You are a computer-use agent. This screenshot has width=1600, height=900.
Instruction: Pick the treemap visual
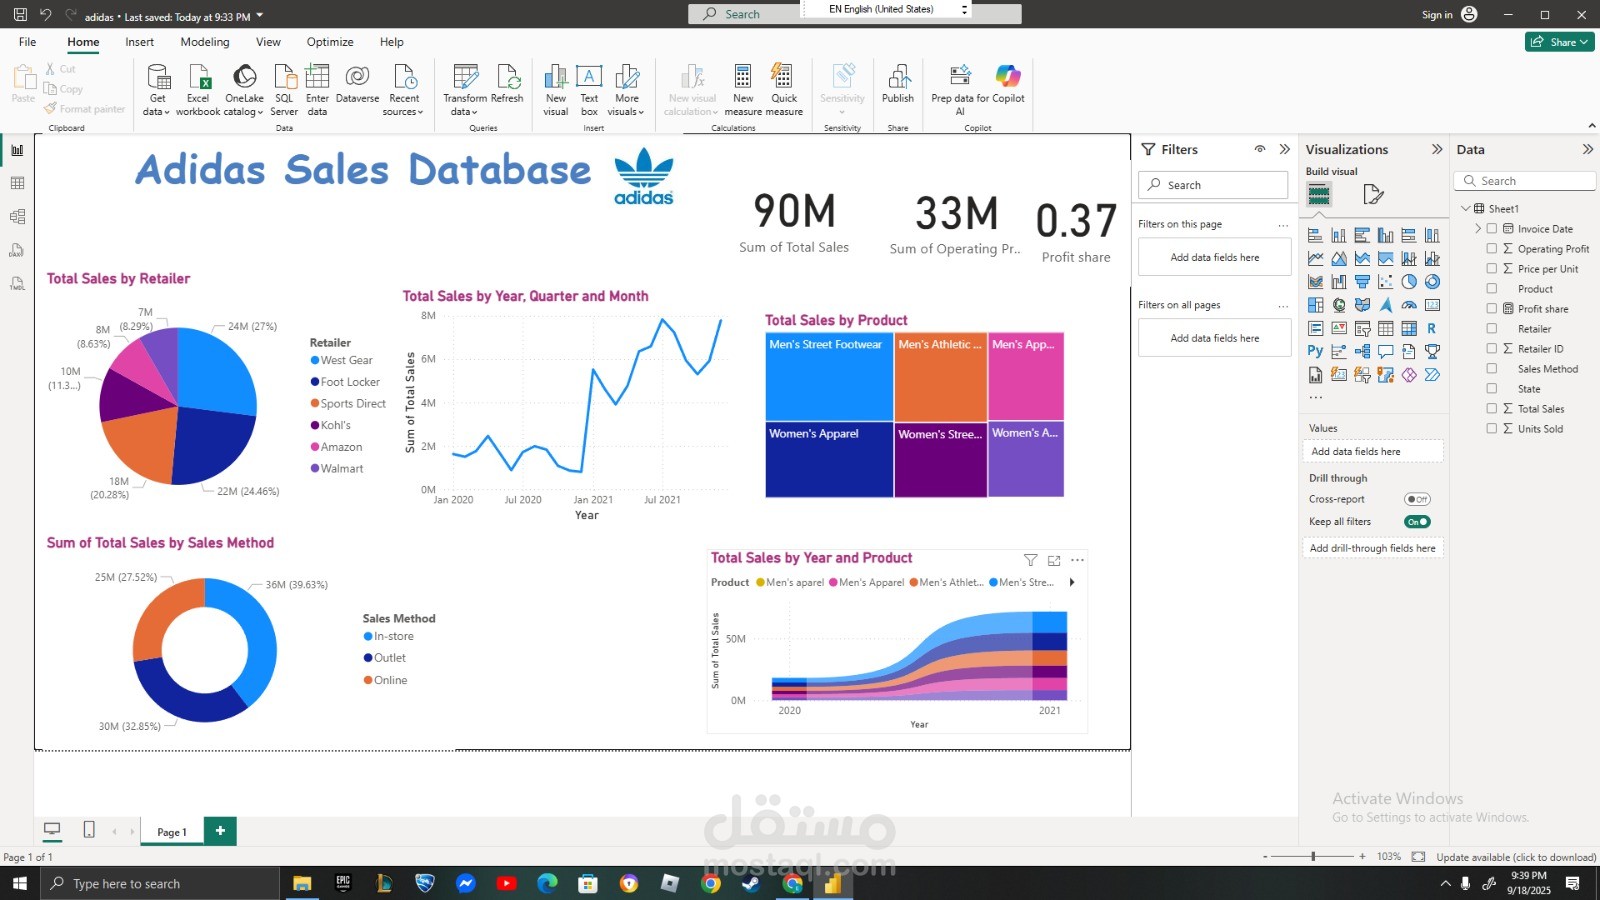click(x=1315, y=305)
